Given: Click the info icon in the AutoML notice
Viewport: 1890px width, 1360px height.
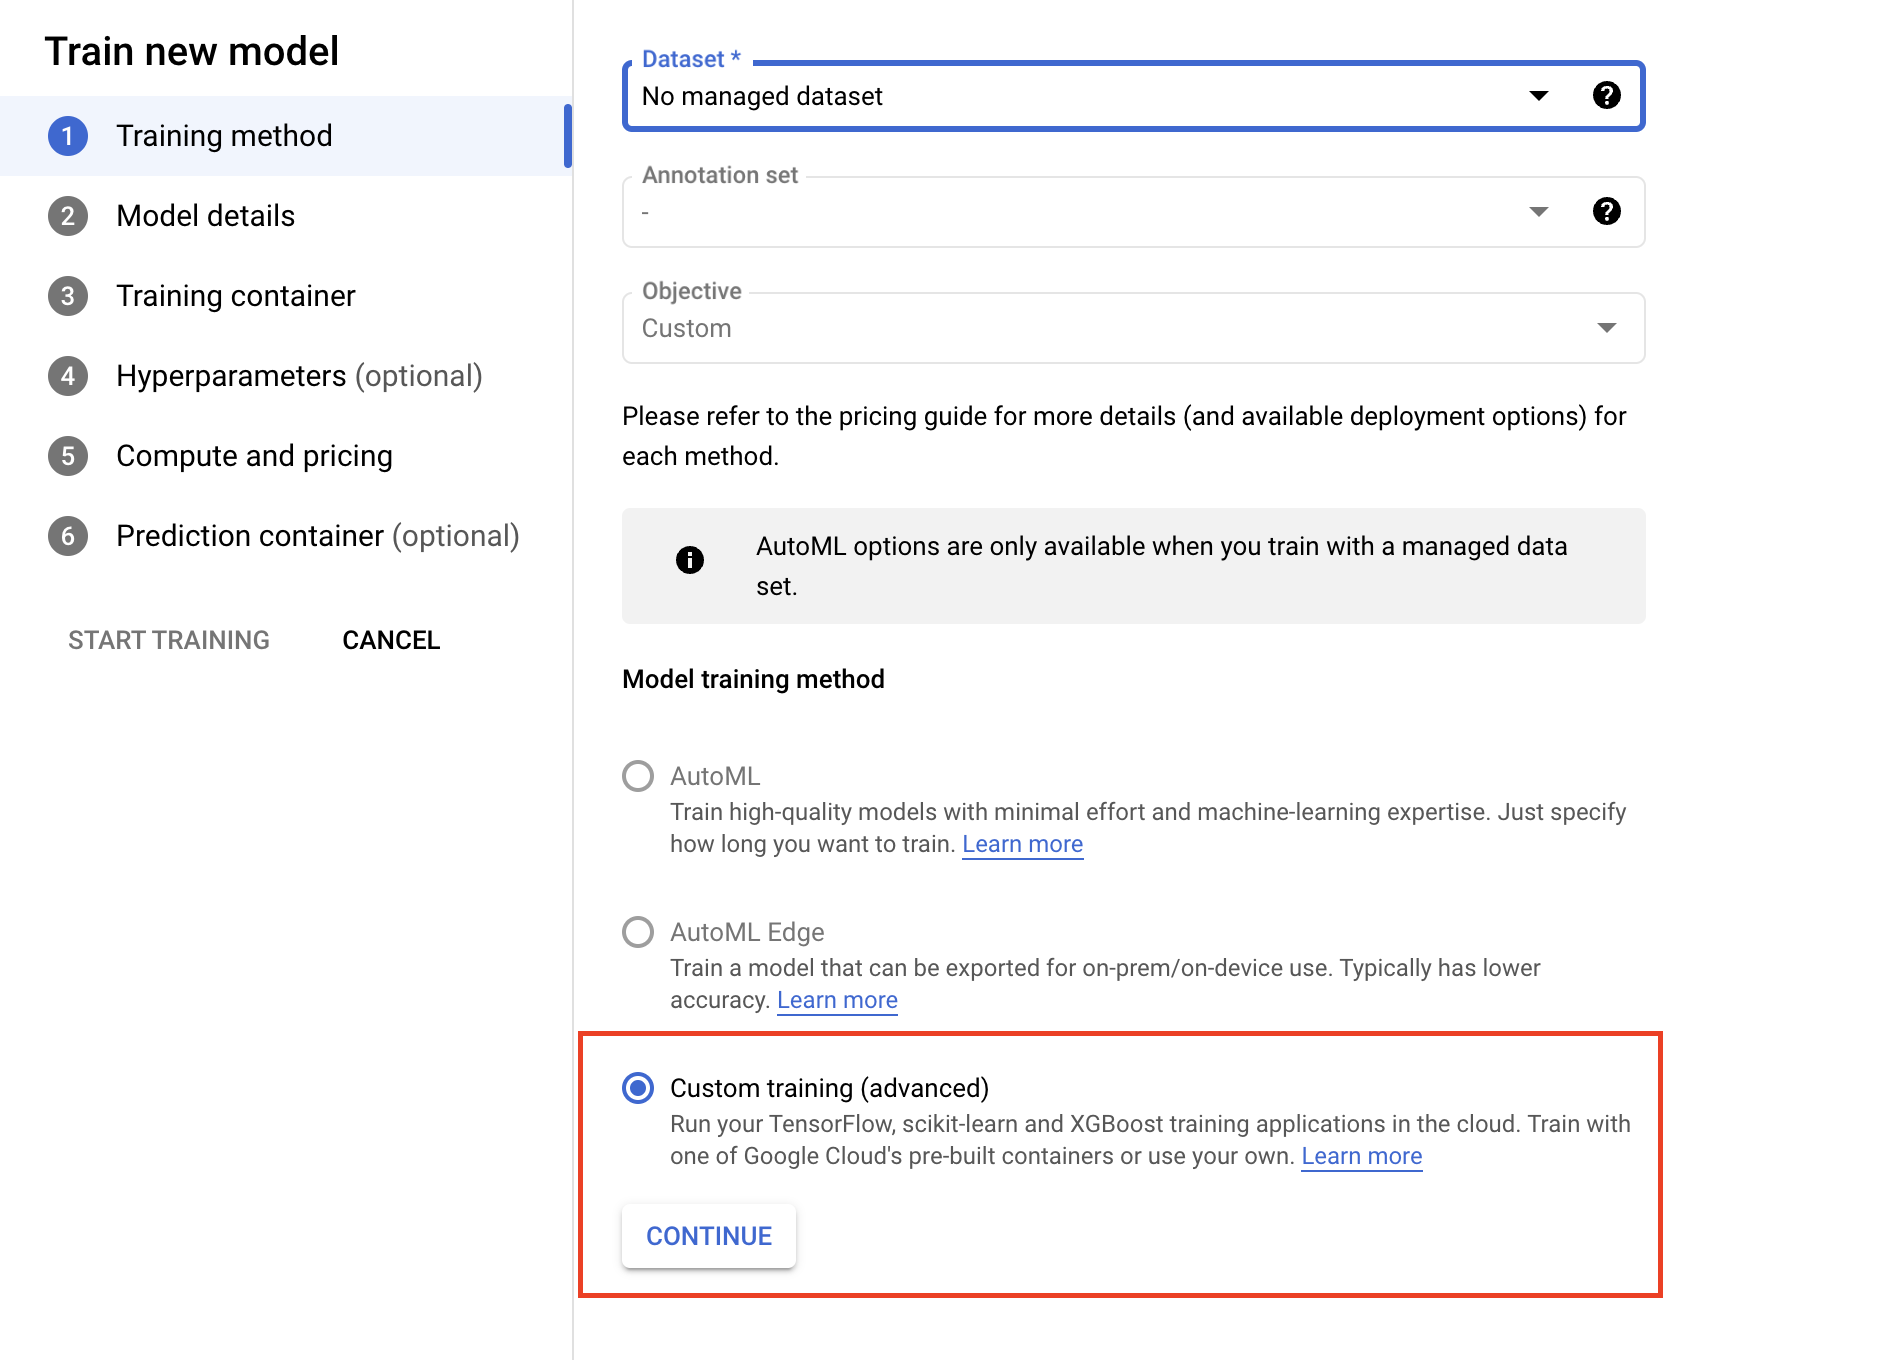Looking at the screenshot, I should [688, 561].
